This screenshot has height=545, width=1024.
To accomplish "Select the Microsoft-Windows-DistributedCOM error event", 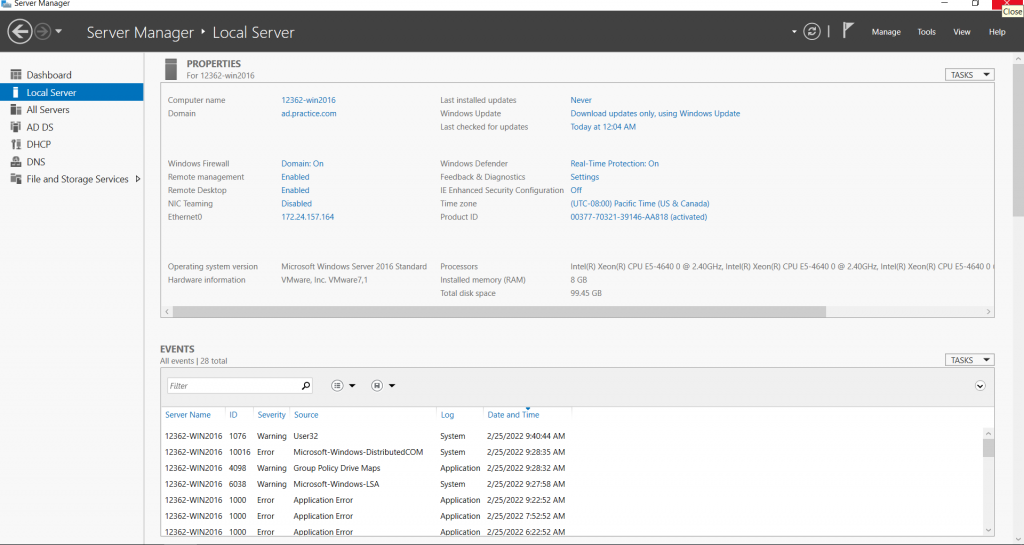I will (x=572, y=452).
